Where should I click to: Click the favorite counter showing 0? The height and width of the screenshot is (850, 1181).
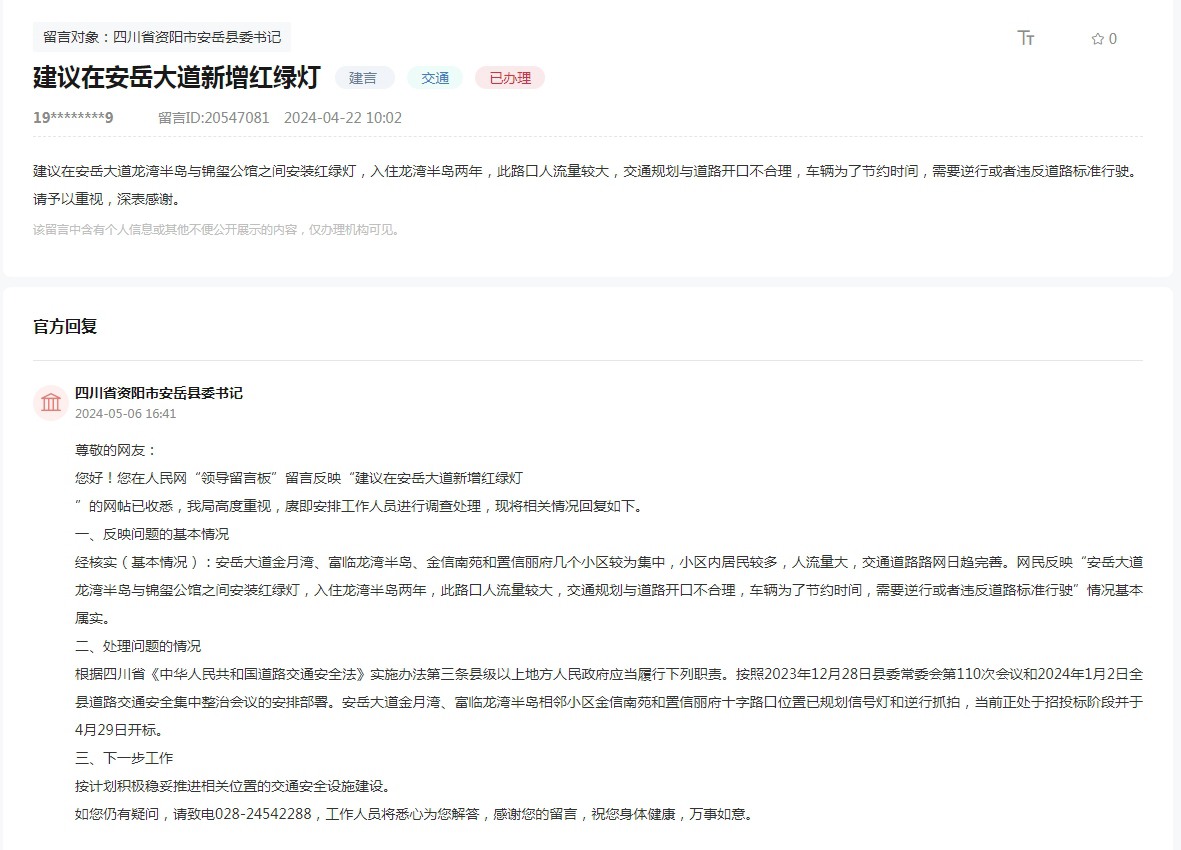1111,39
